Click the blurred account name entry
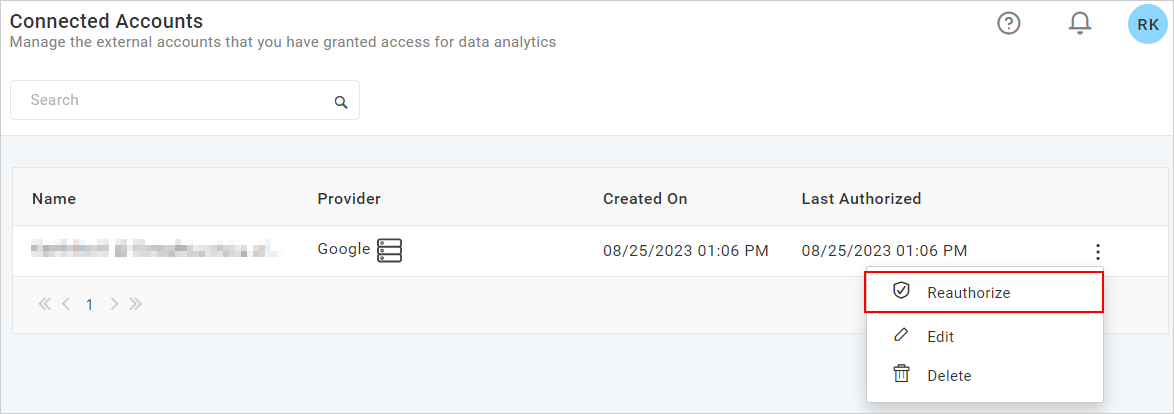 (x=155, y=250)
